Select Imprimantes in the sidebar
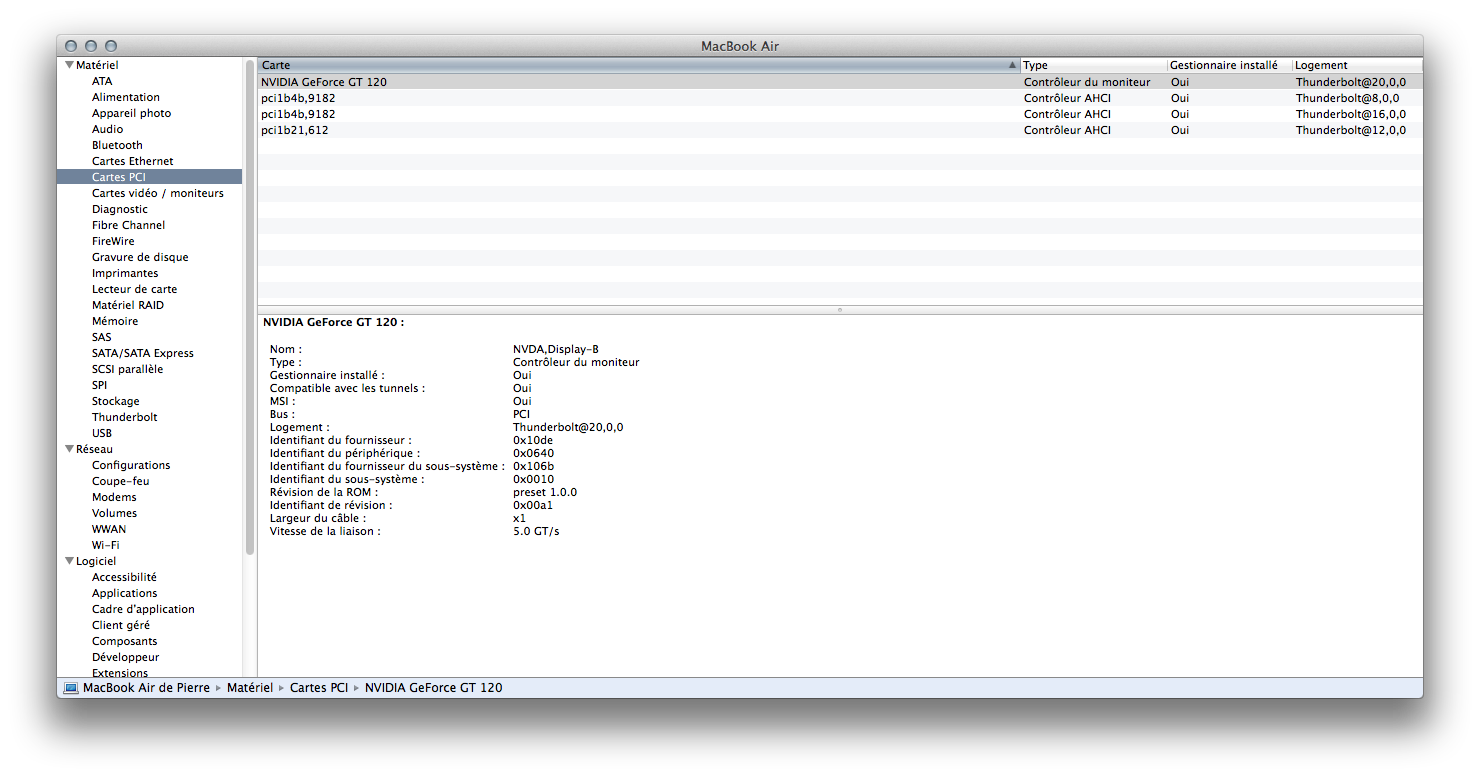Image resolution: width=1480 pixels, height=777 pixels. [125, 273]
